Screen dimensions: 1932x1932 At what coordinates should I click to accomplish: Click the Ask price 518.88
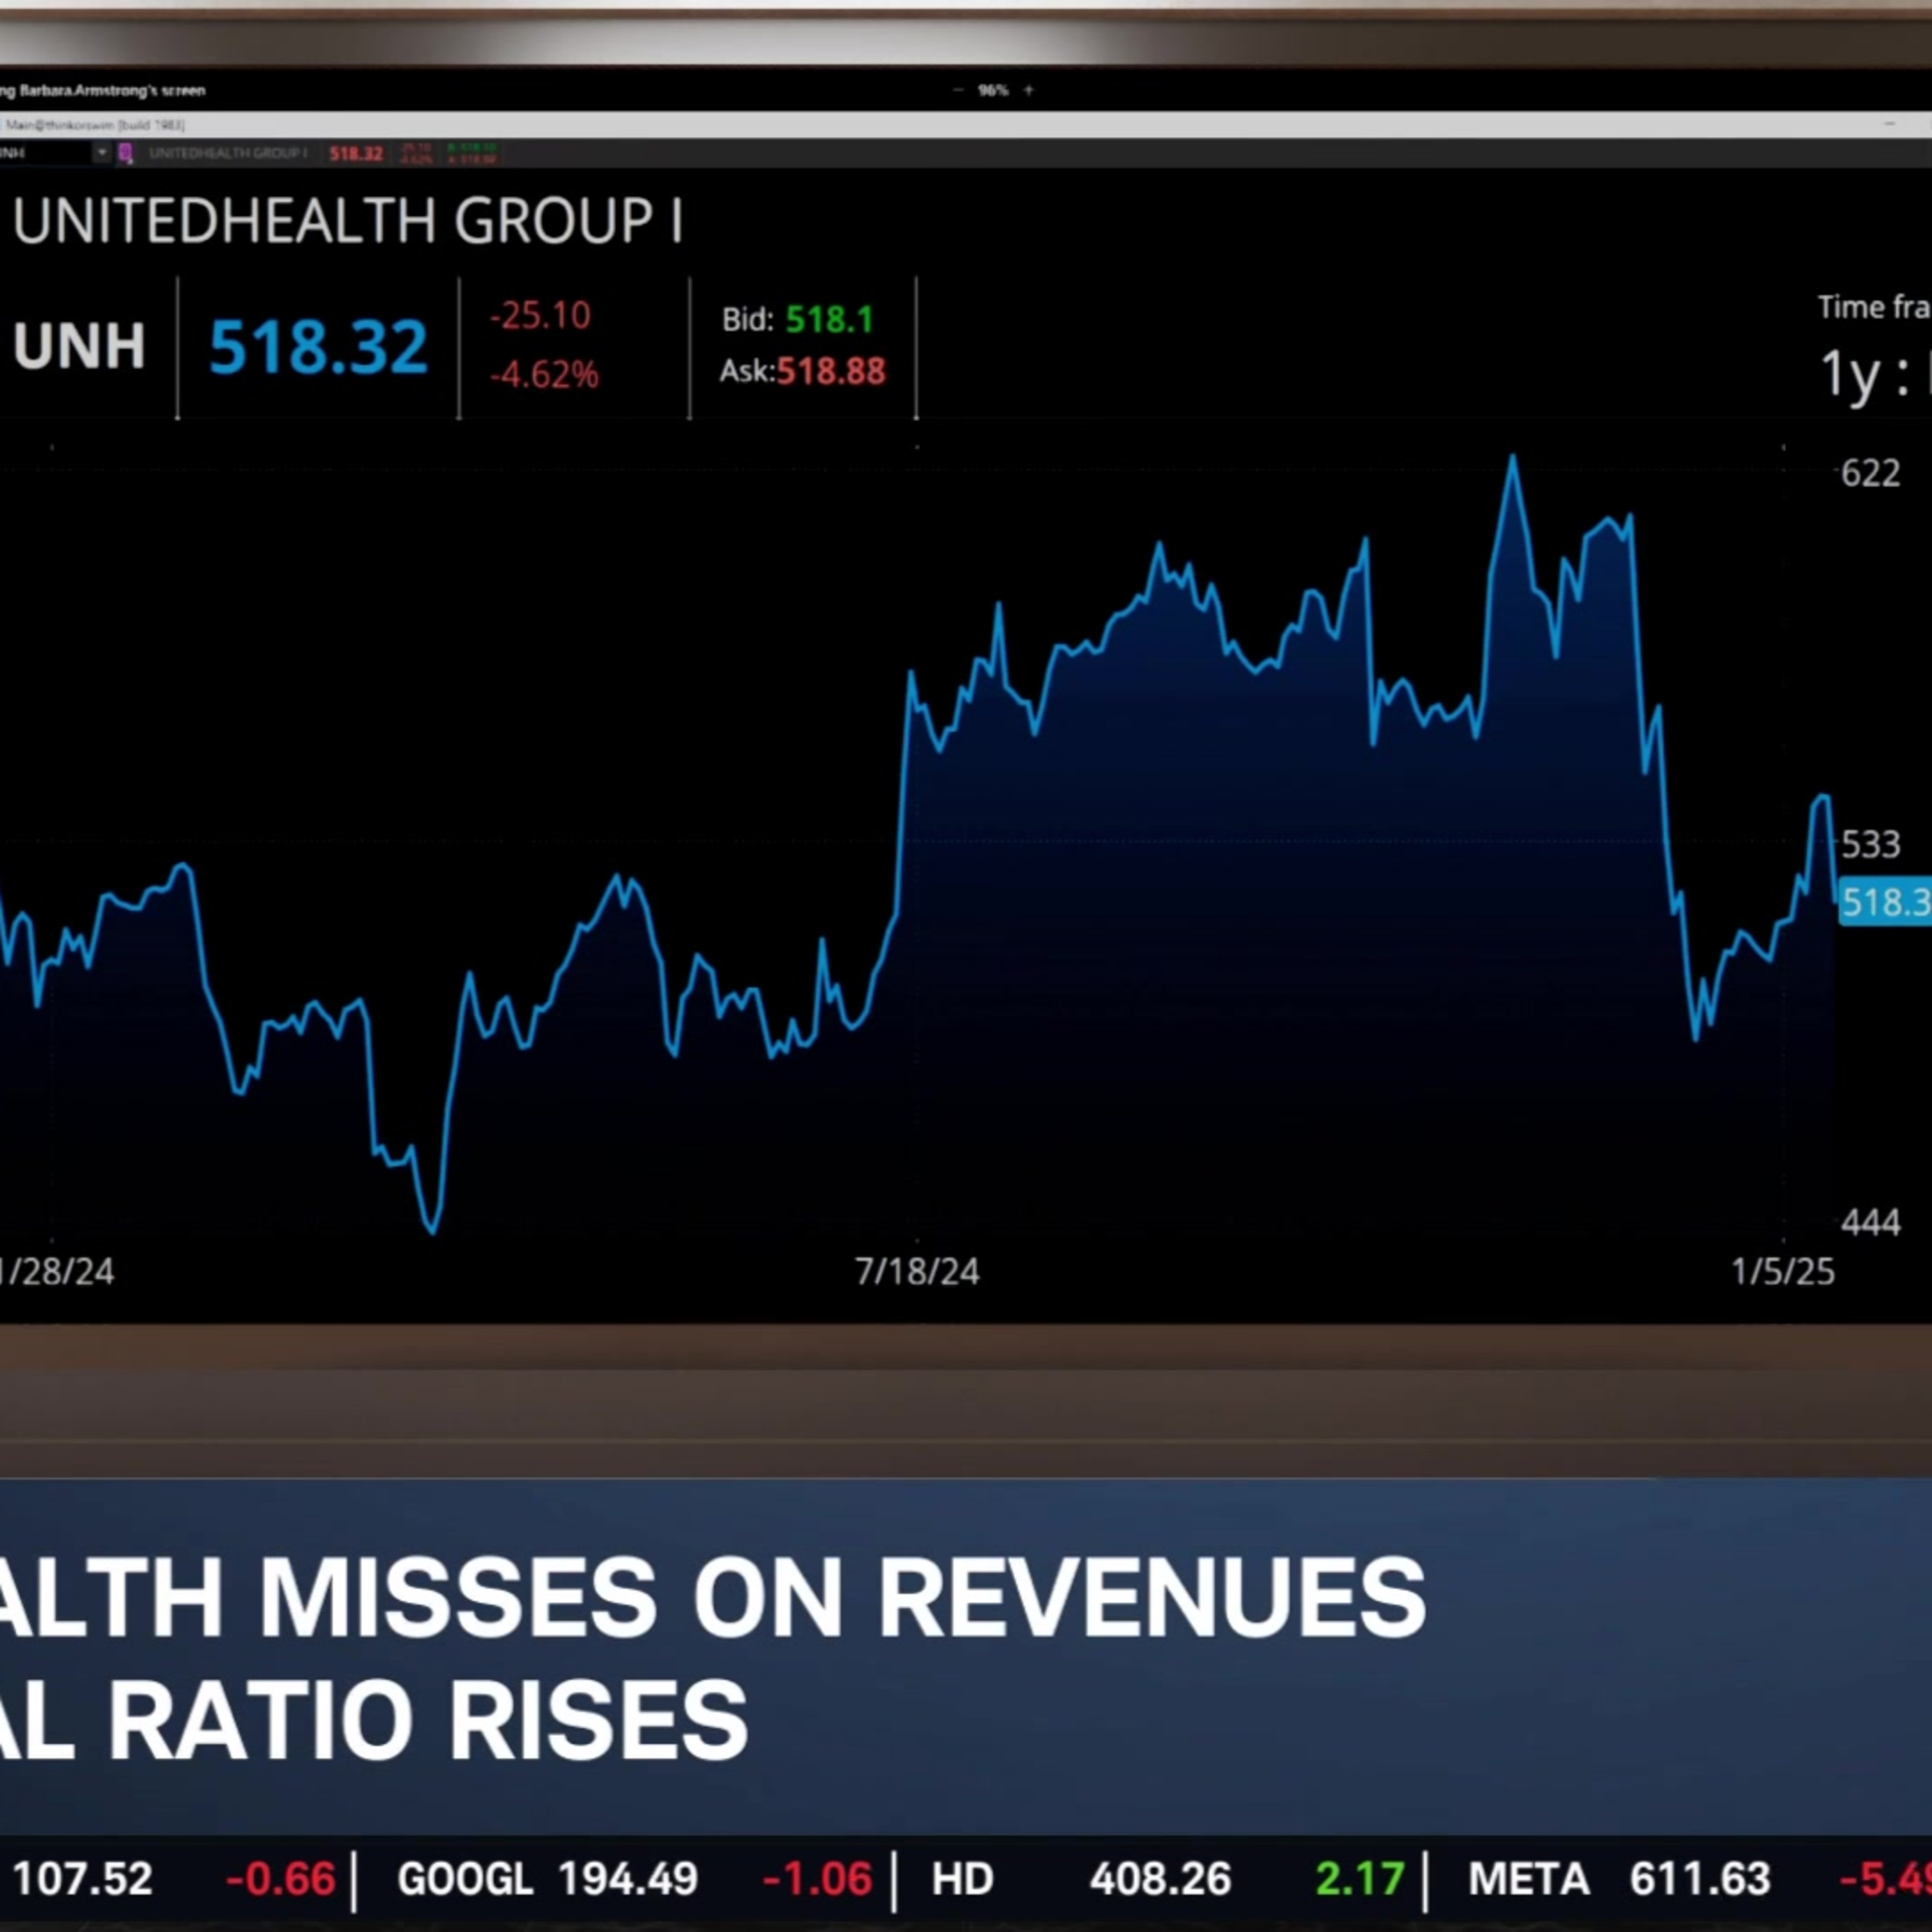tap(831, 371)
